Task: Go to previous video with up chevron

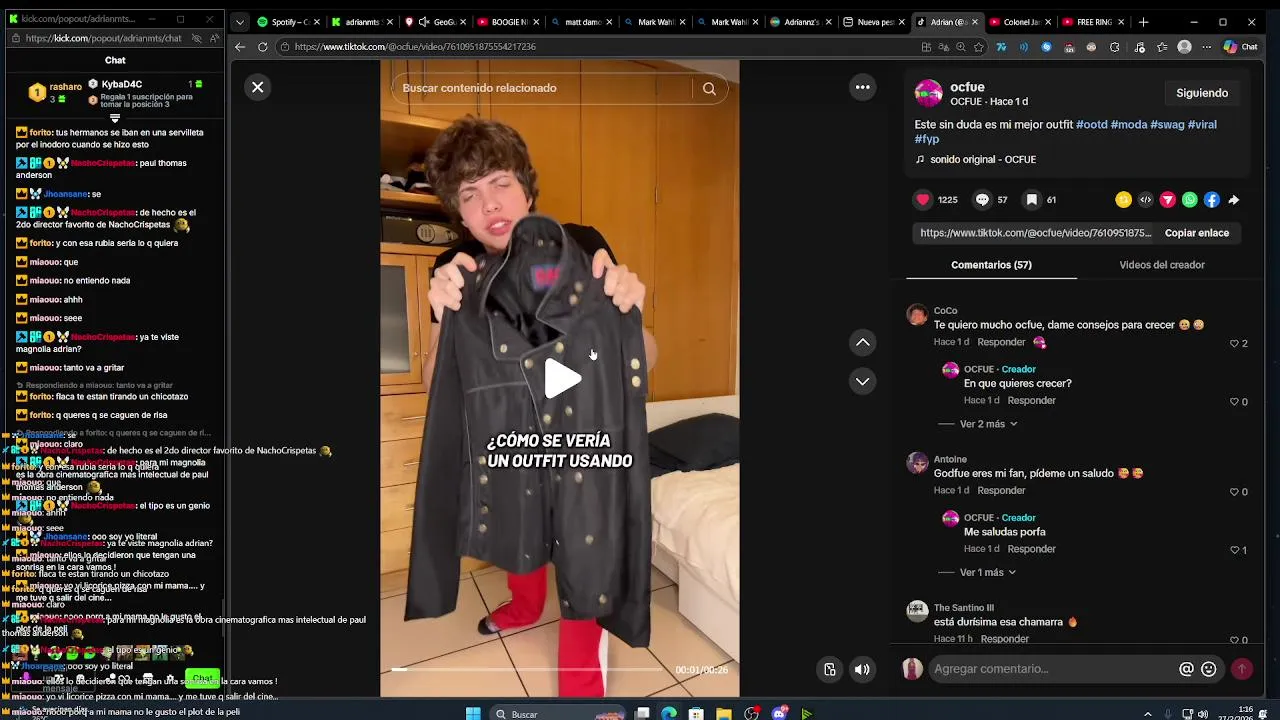Action: pos(862,343)
